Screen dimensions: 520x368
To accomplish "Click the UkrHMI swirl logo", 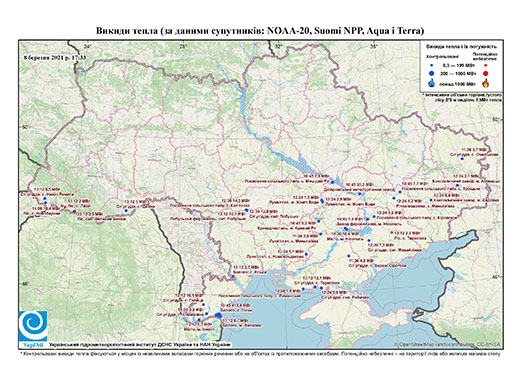I will click(x=33, y=326).
